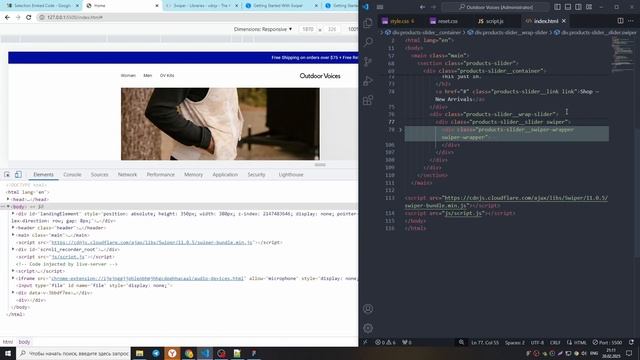Open the VS Code Search view
Image resolution: width=640 pixels, height=360 pixels.
[x=368, y=42]
